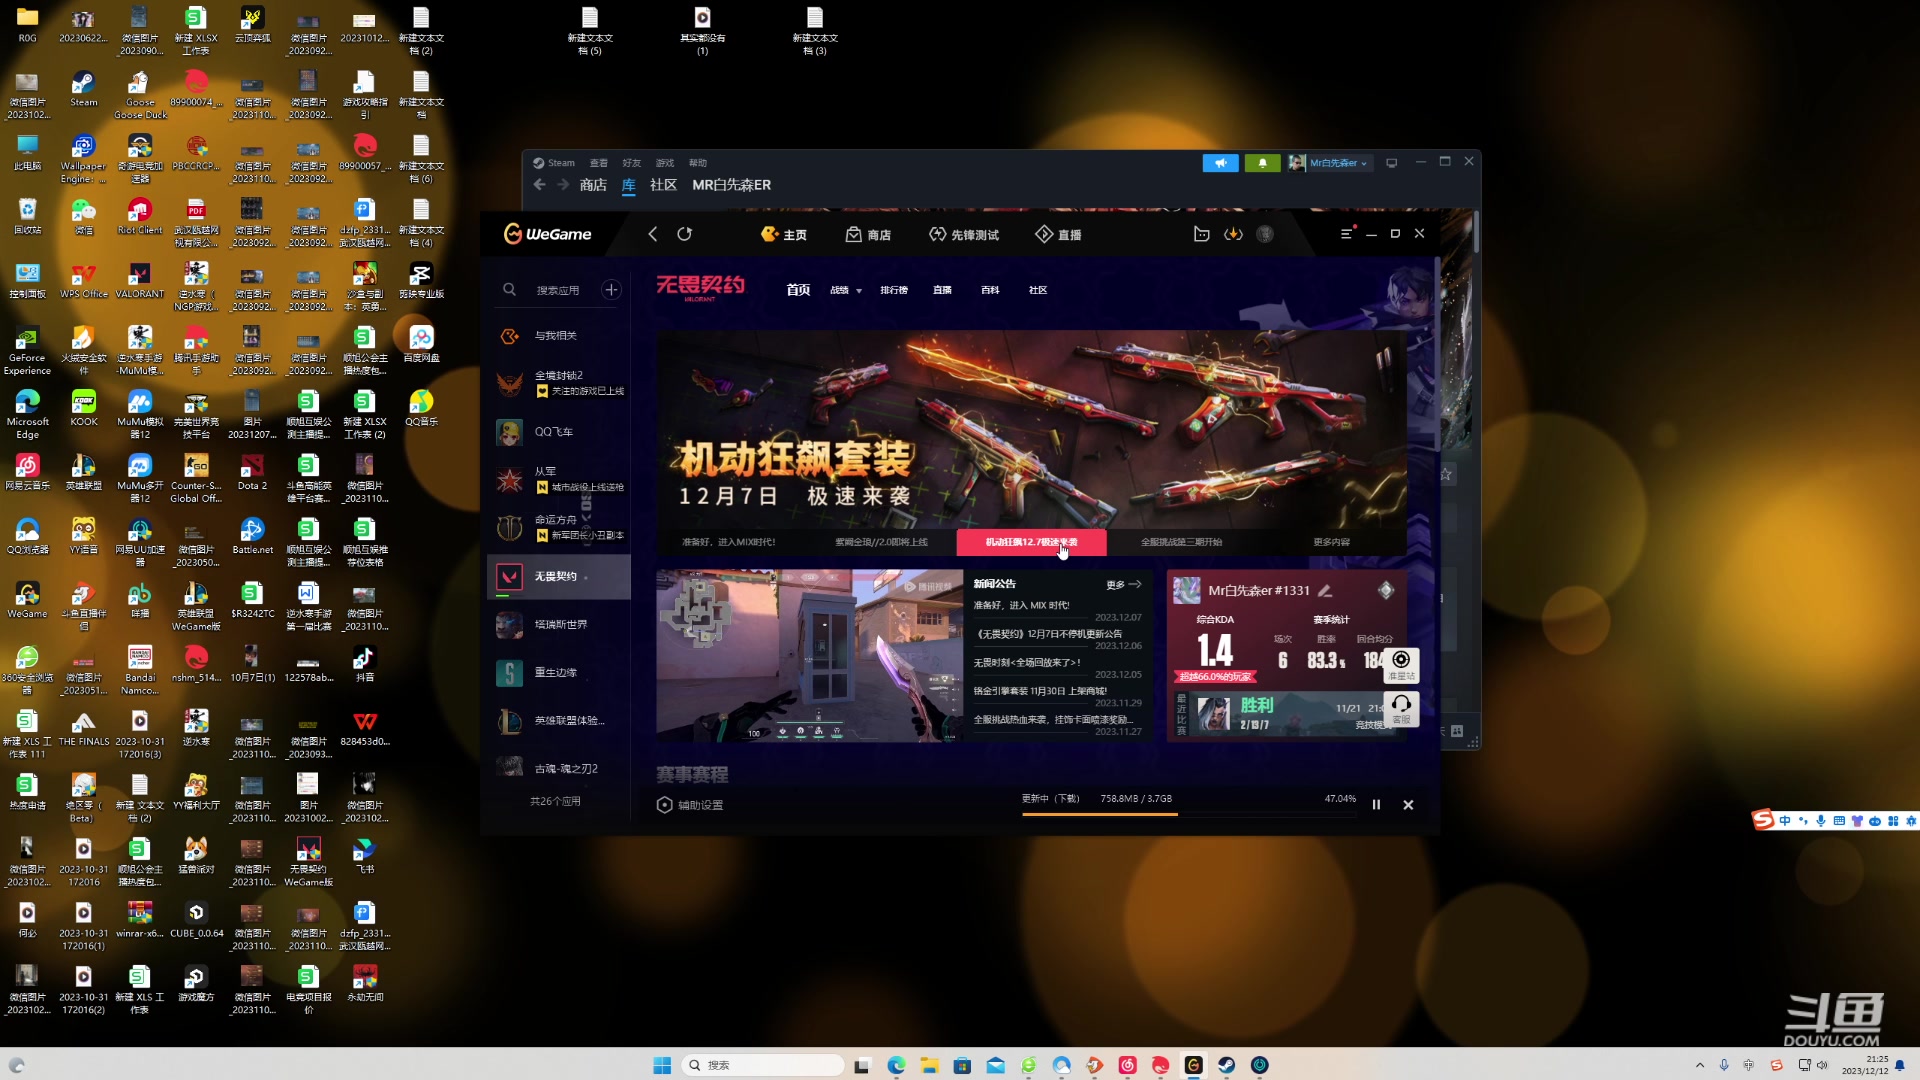Toggle Steam big picture monitor icon
Screen dimensions: 1920x1080
pyautogui.click(x=1391, y=163)
